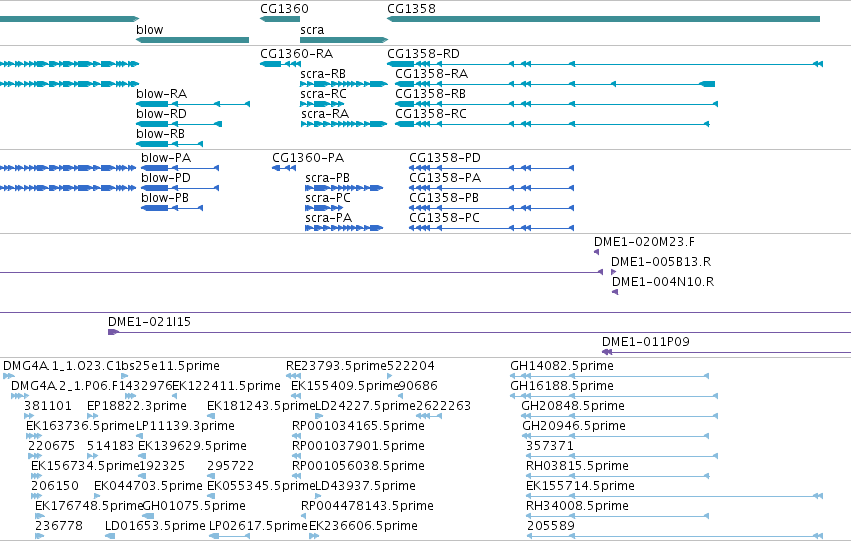The image size is (851, 541).
Task: Select the CG1360 gene label
Action: pos(284,9)
